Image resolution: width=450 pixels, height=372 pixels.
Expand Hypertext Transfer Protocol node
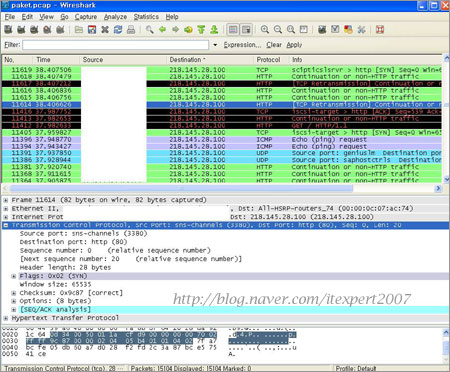pyautogui.click(x=6, y=318)
